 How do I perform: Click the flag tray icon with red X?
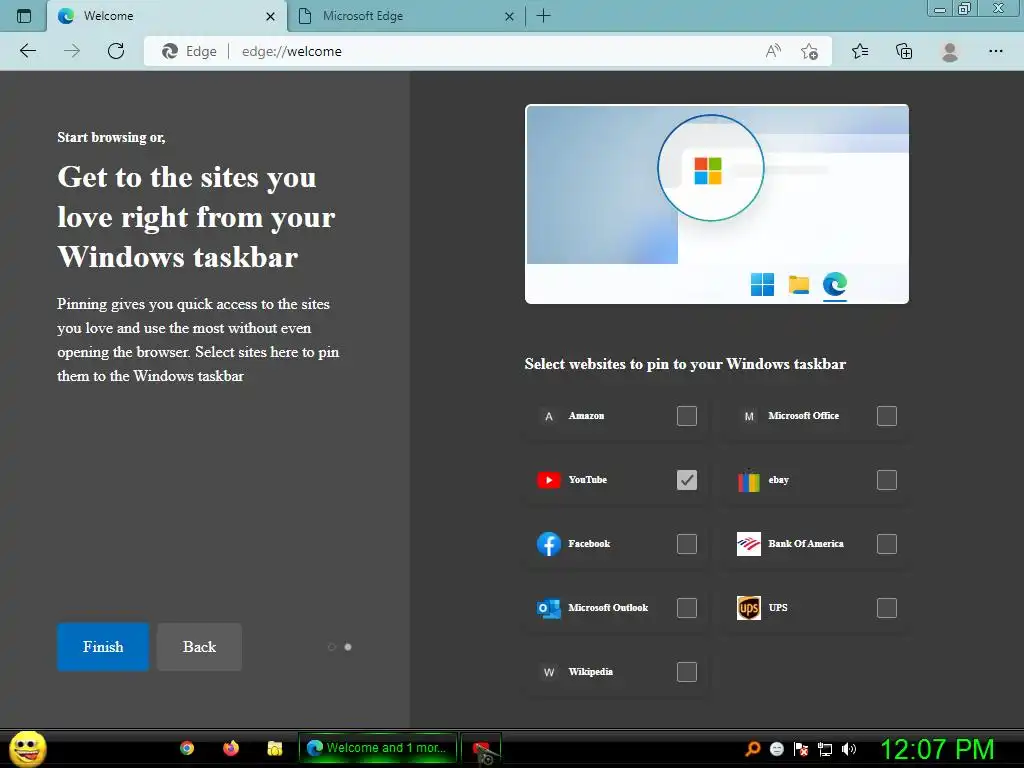click(x=801, y=749)
